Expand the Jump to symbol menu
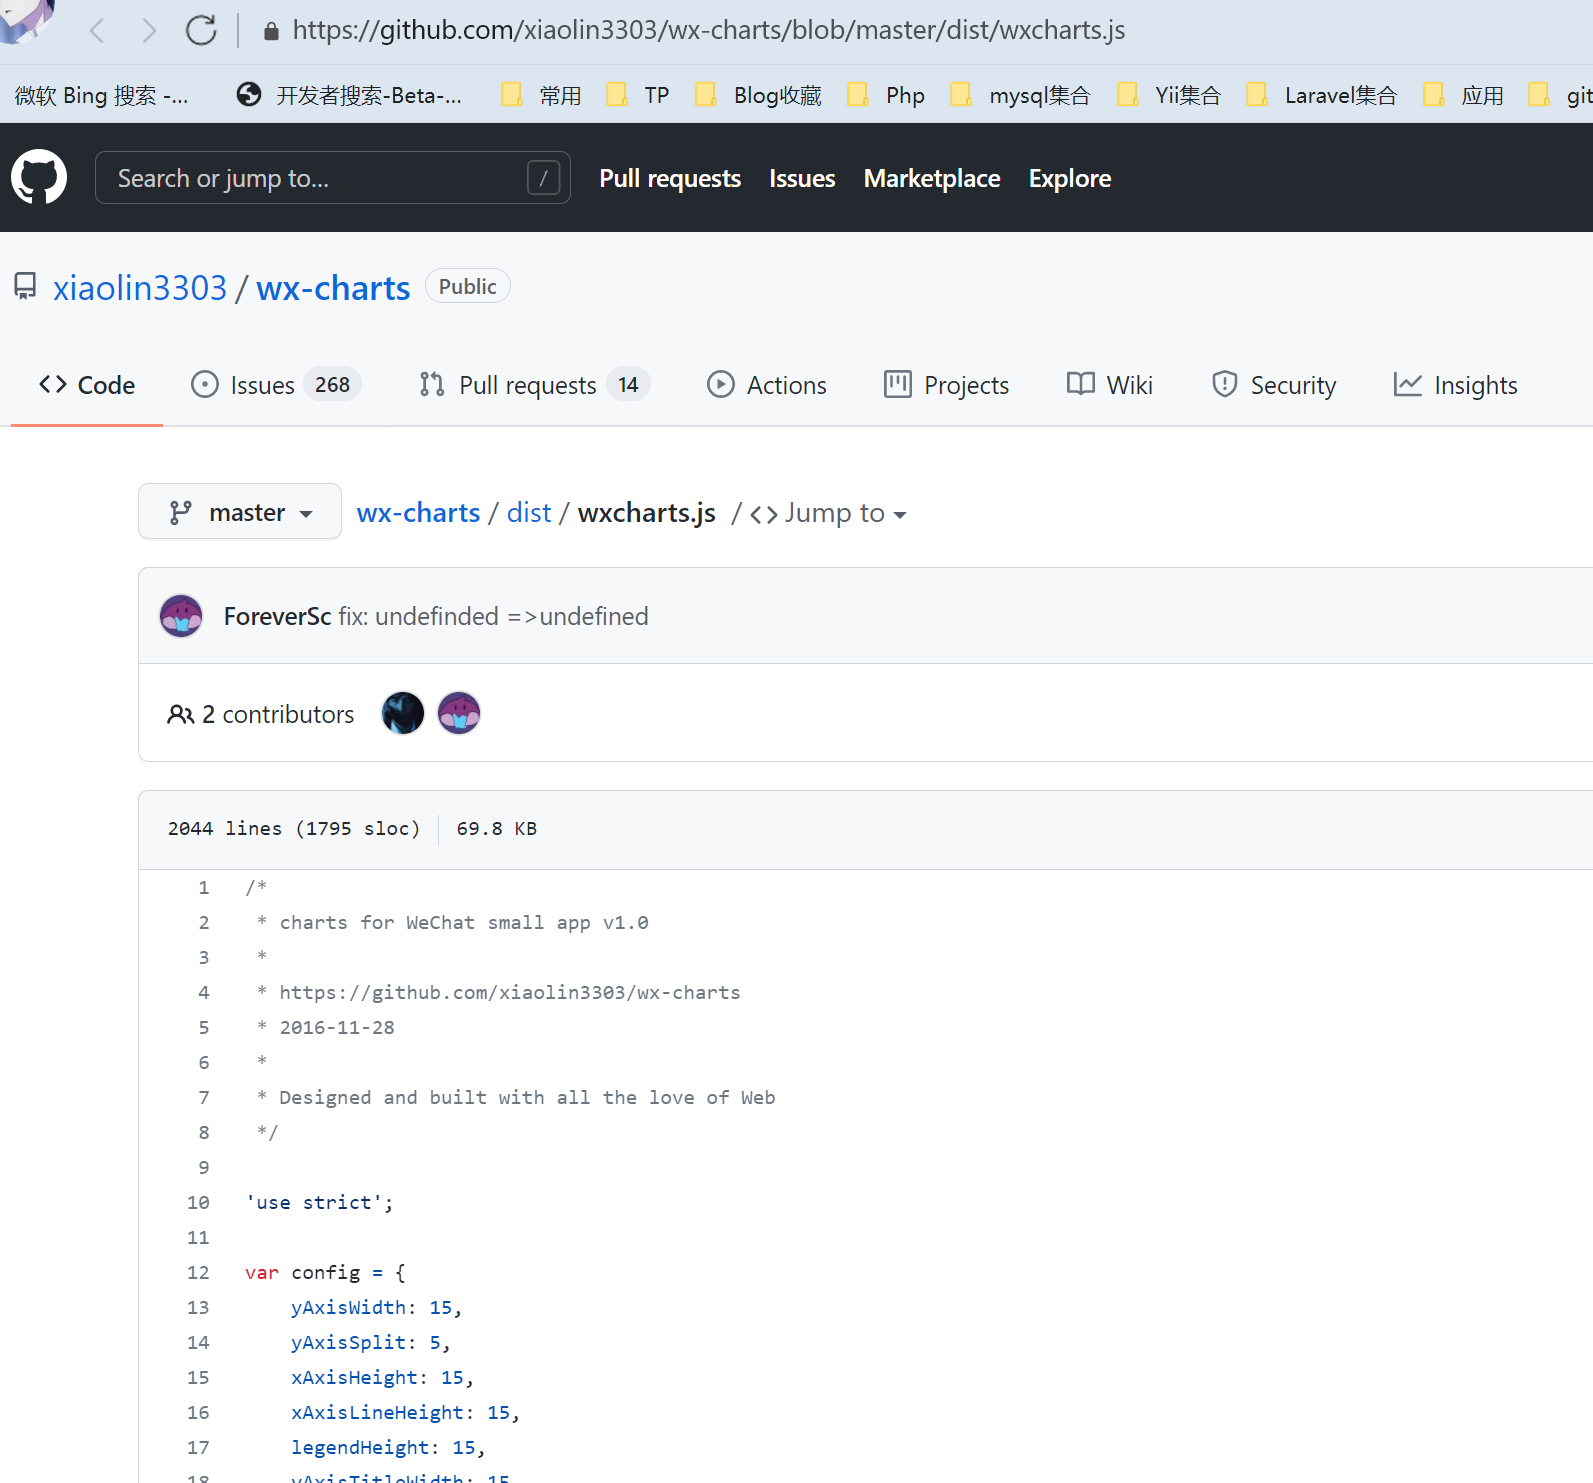This screenshot has height=1483, width=1593. 828,513
